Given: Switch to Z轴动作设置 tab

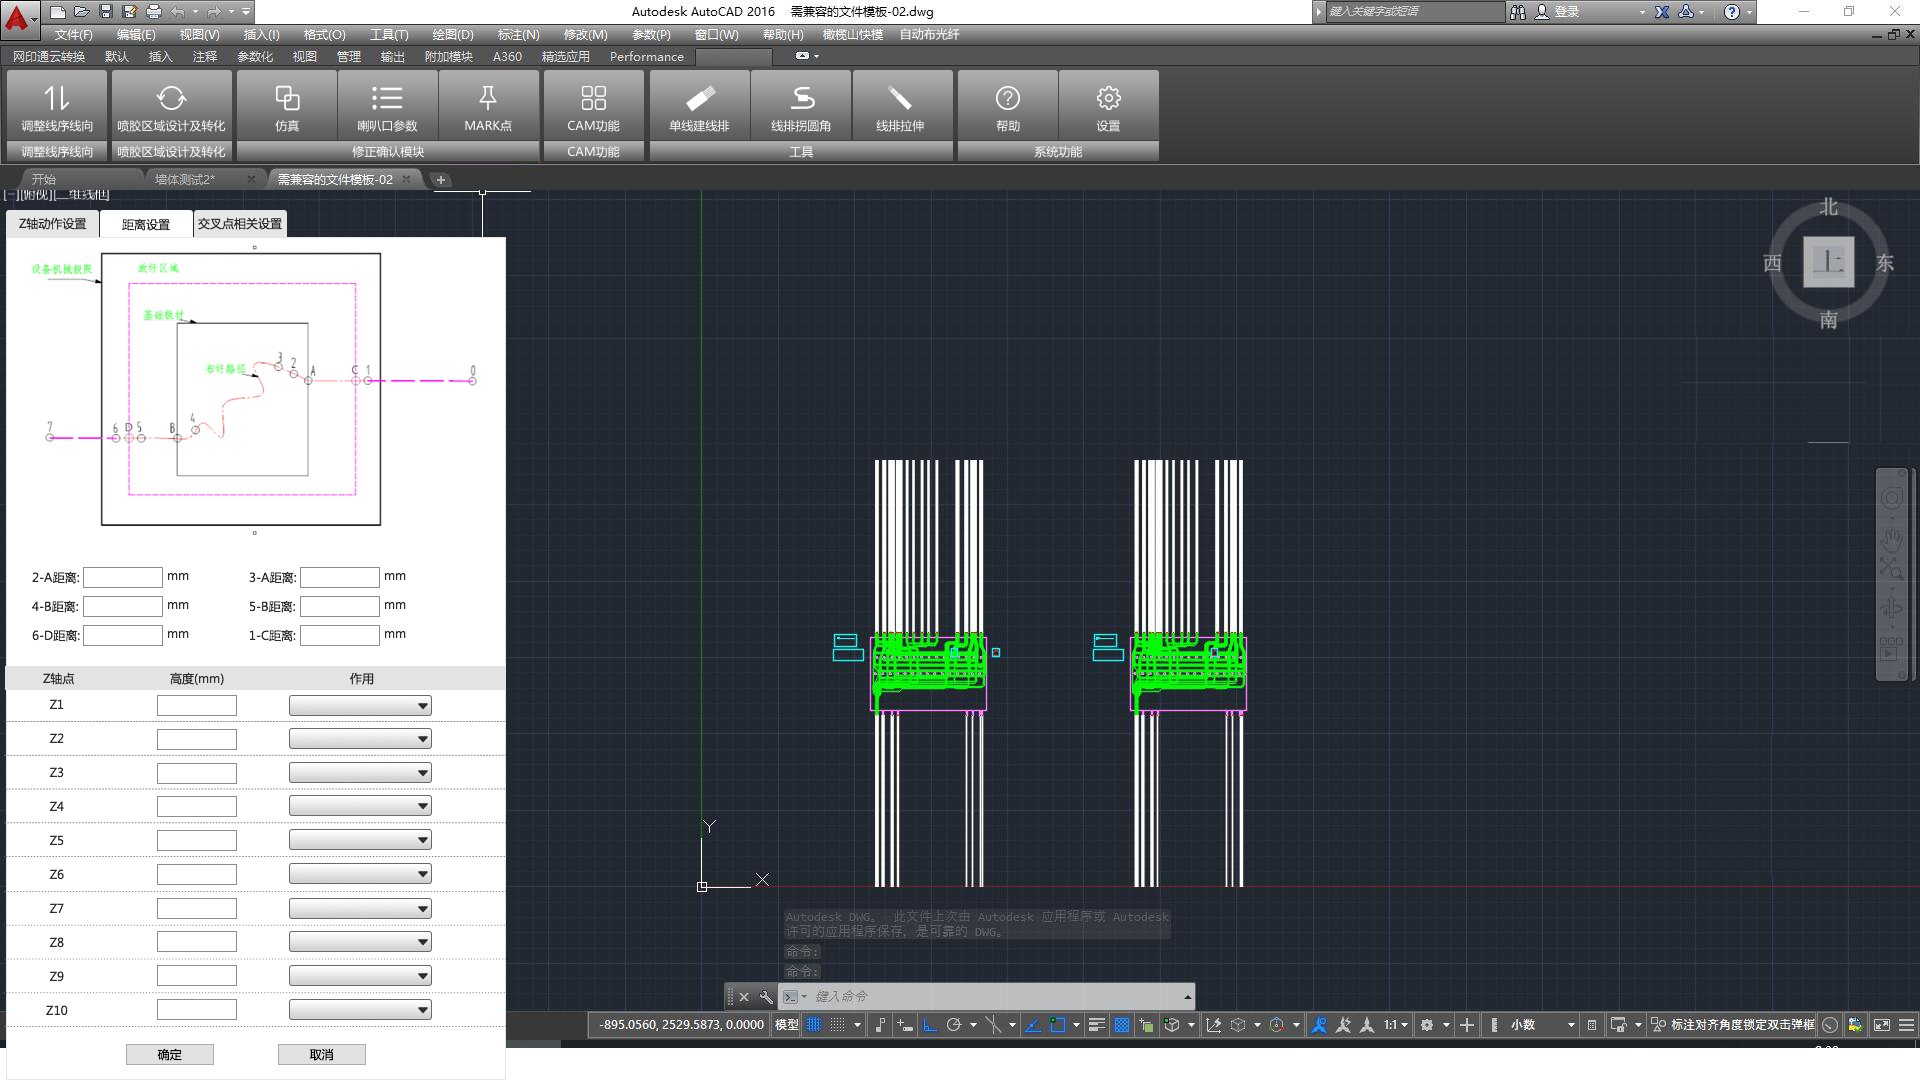Looking at the screenshot, I should point(53,224).
